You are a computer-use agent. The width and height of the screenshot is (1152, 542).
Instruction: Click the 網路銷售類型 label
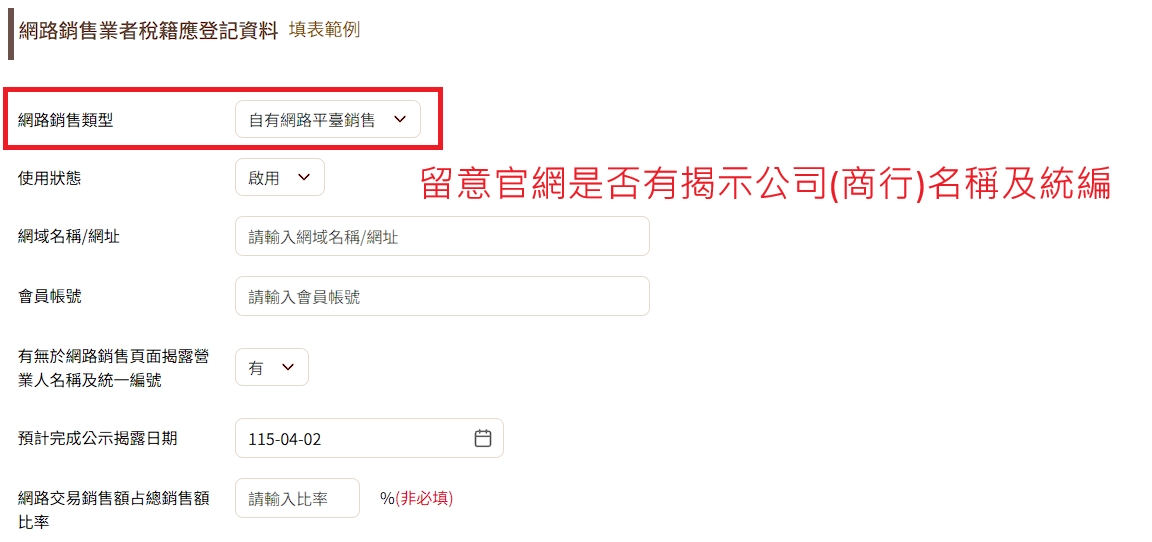pos(66,120)
